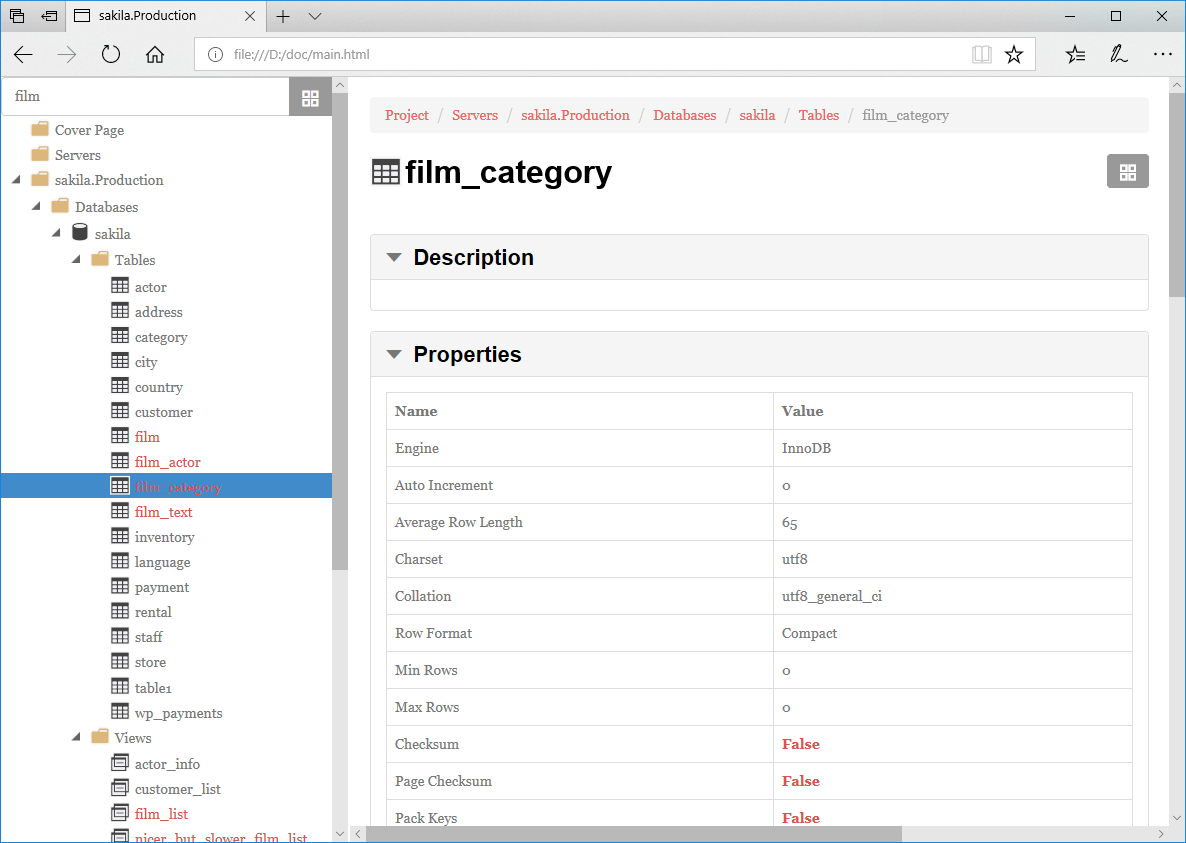Click the Databases breadcrumb link

coord(684,115)
